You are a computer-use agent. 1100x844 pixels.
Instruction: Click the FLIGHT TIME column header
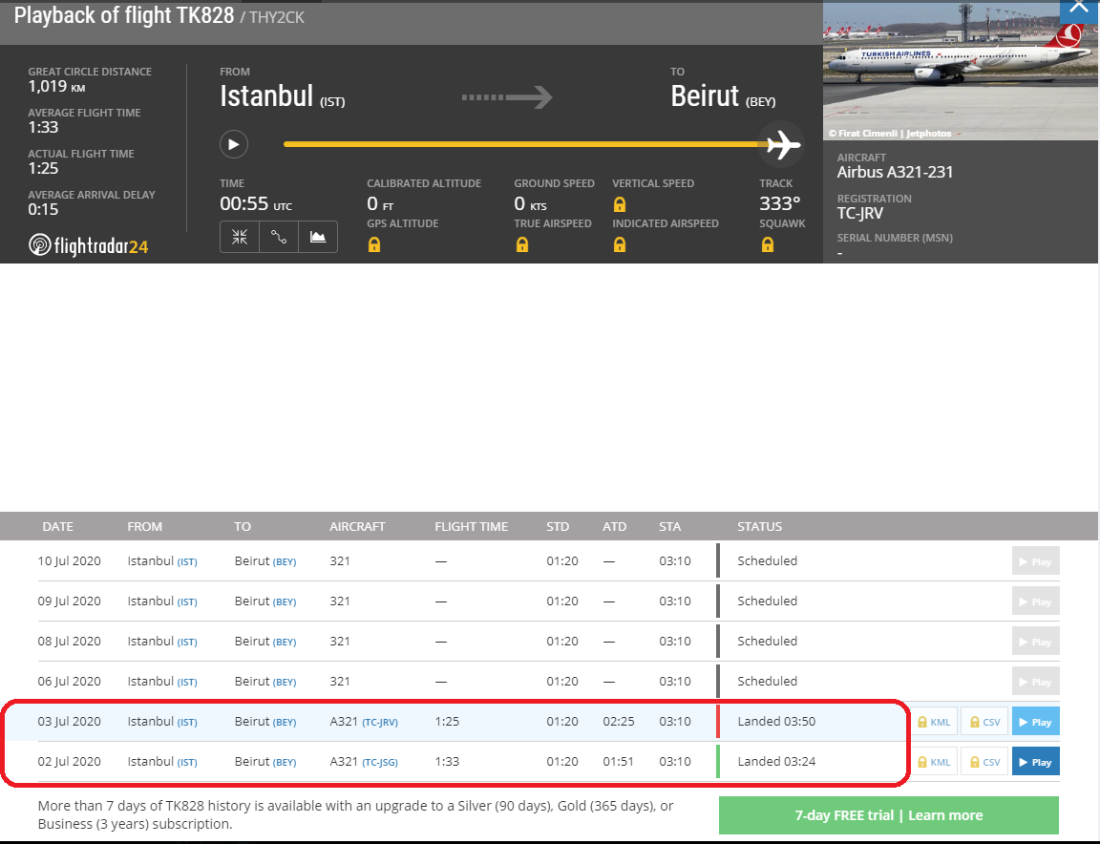(x=471, y=526)
